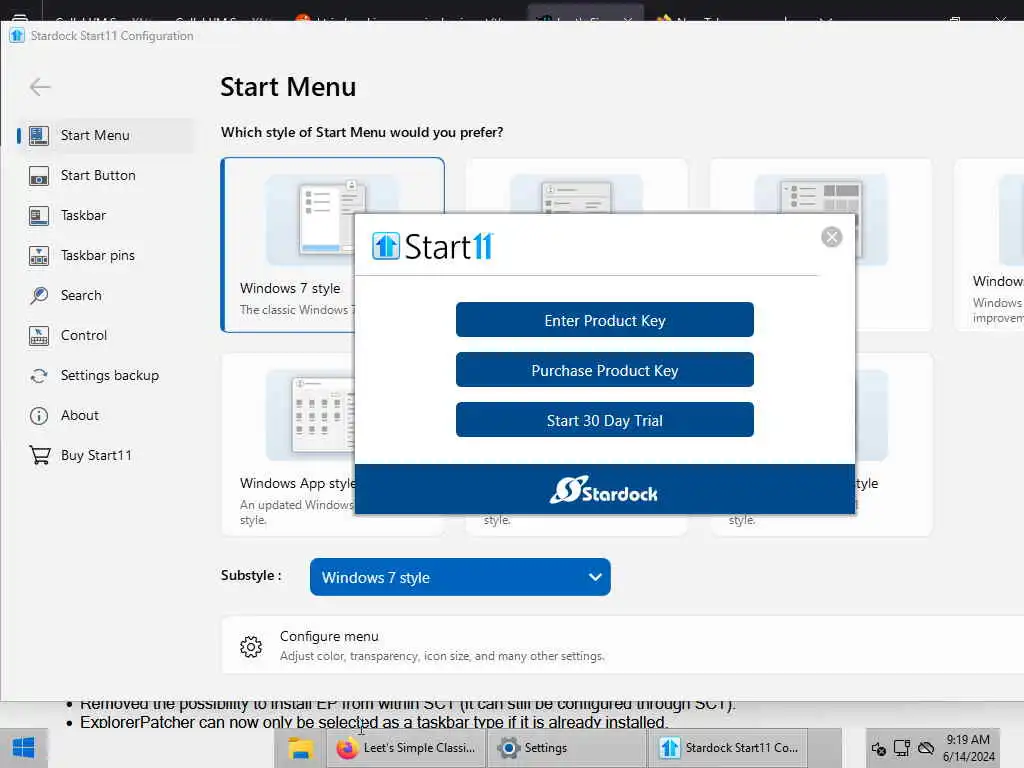Viewport: 1024px width, 768px height.
Task: Click the network display tray icon
Action: 902,748
